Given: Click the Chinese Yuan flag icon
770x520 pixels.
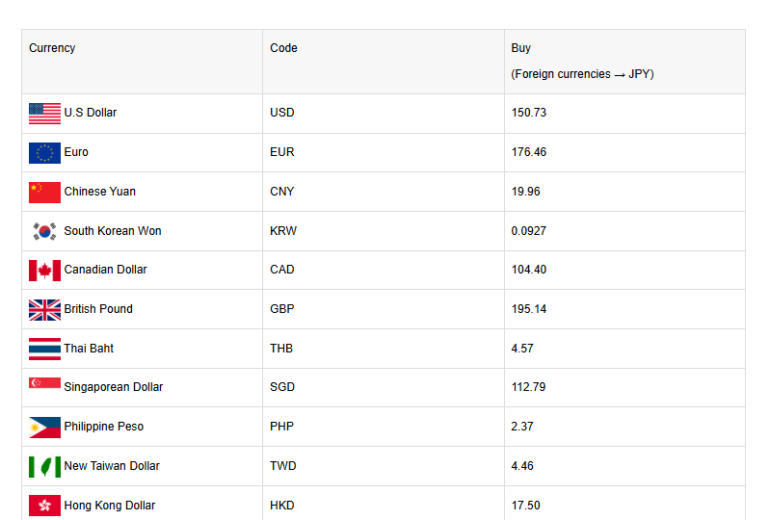Looking at the screenshot, I should [45, 192].
